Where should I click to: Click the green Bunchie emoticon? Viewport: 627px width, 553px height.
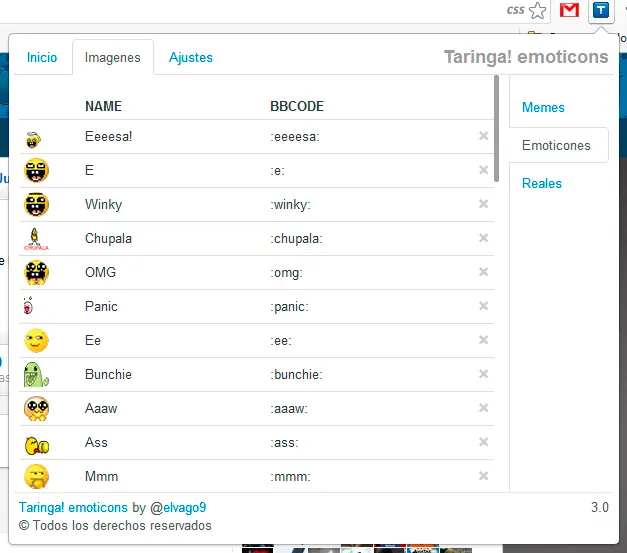pyautogui.click(x=36, y=375)
